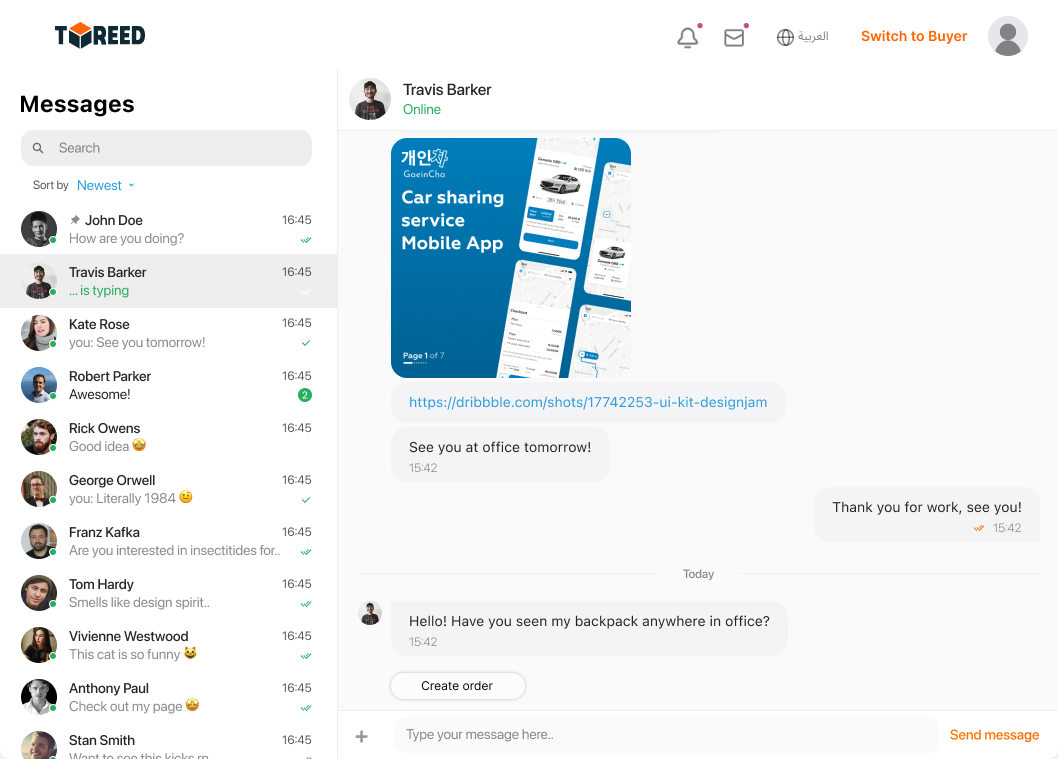Click Franz Kafka's avatar
Viewport: 1058px width, 759px height.
tap(38, 540)
